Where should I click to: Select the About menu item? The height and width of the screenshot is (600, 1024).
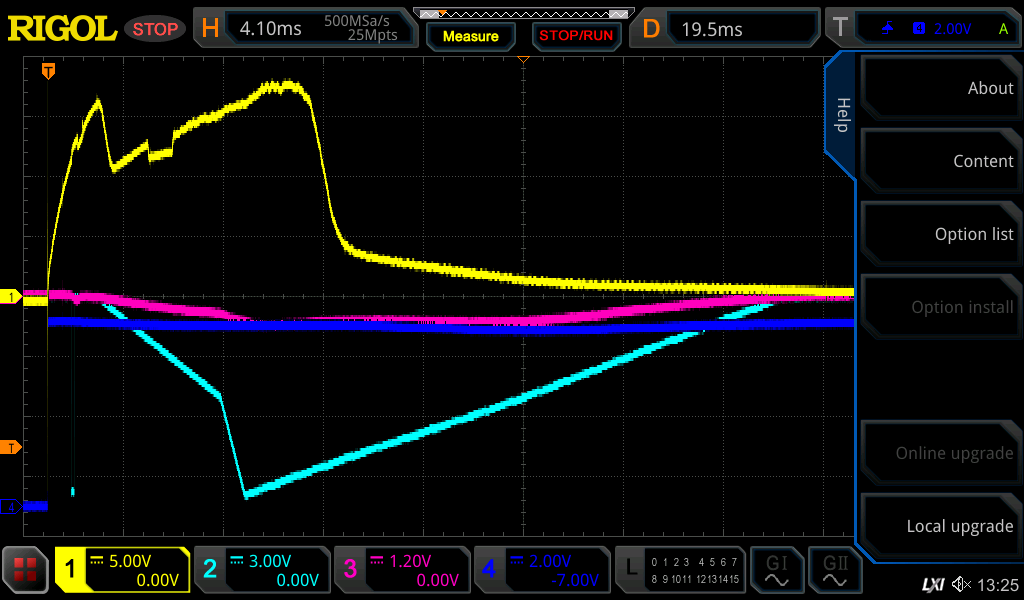tap(940, 88)
